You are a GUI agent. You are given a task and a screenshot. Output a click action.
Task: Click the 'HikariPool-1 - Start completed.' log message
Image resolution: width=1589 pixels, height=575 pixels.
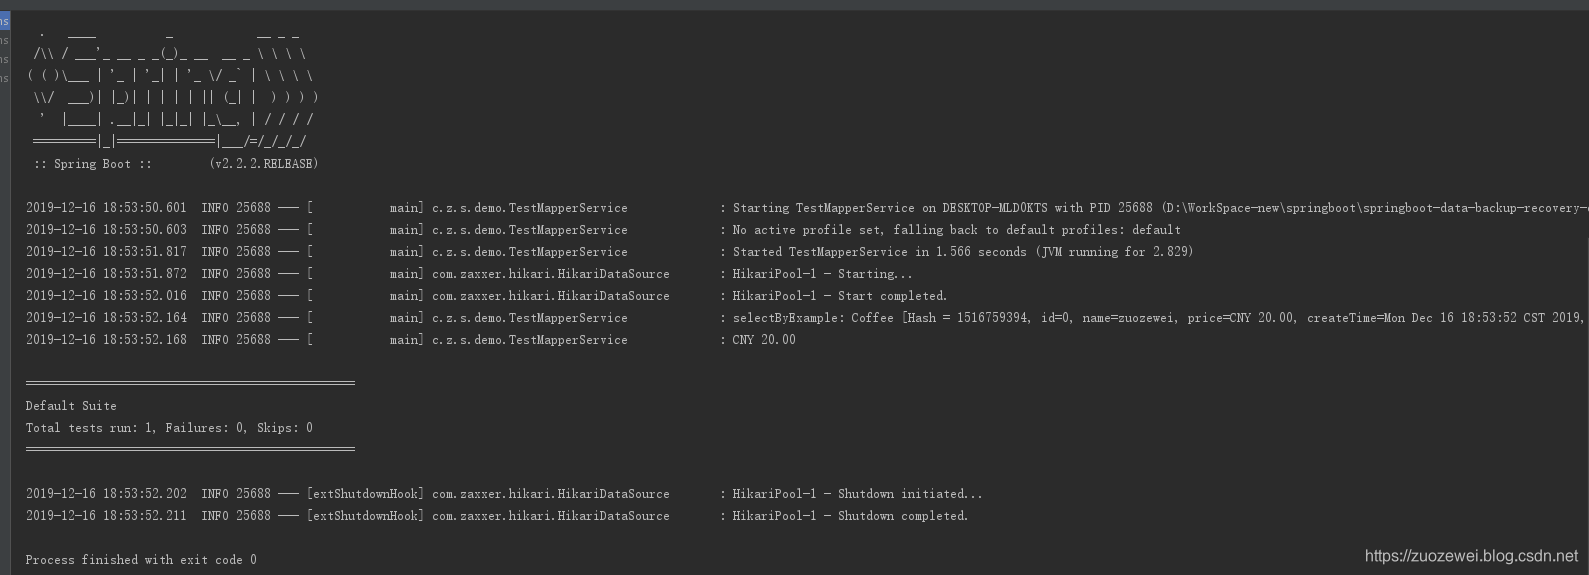(839, 296)
